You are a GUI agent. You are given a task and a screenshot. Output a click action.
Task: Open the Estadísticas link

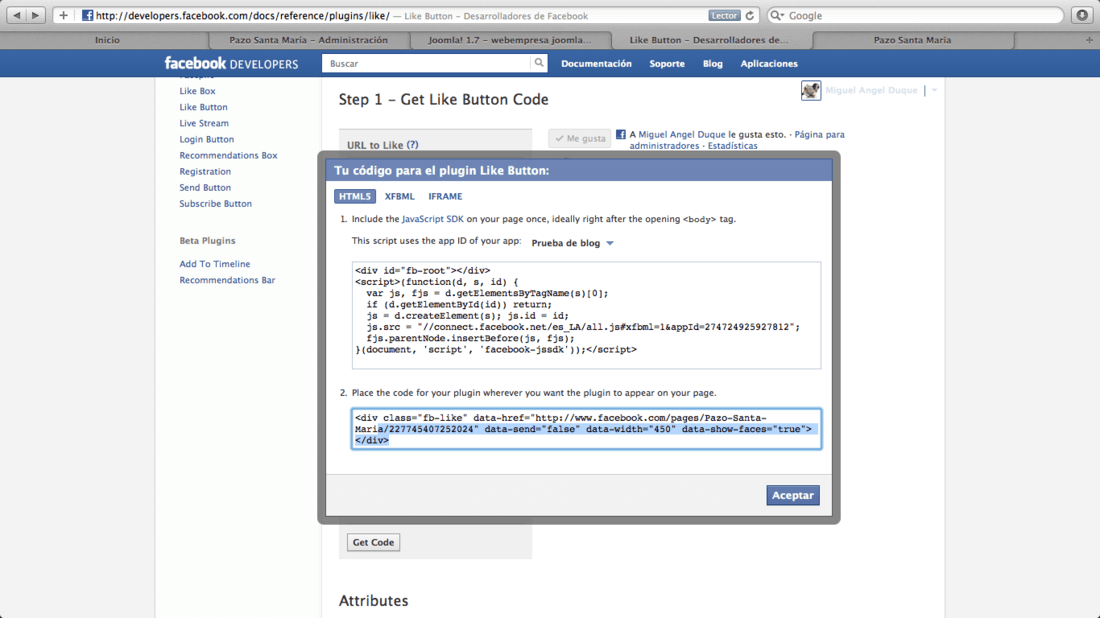[x=732, y=146]
